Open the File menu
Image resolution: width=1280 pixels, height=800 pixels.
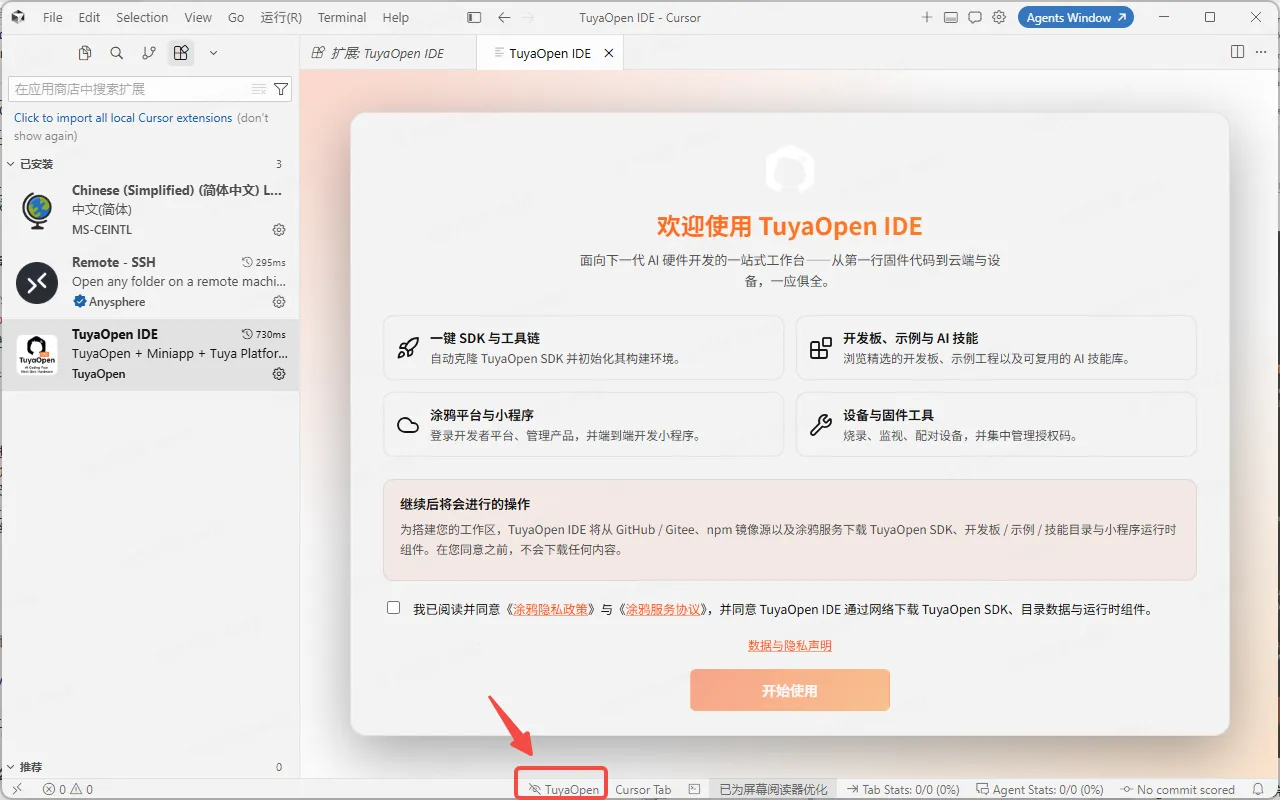[53, 17]
